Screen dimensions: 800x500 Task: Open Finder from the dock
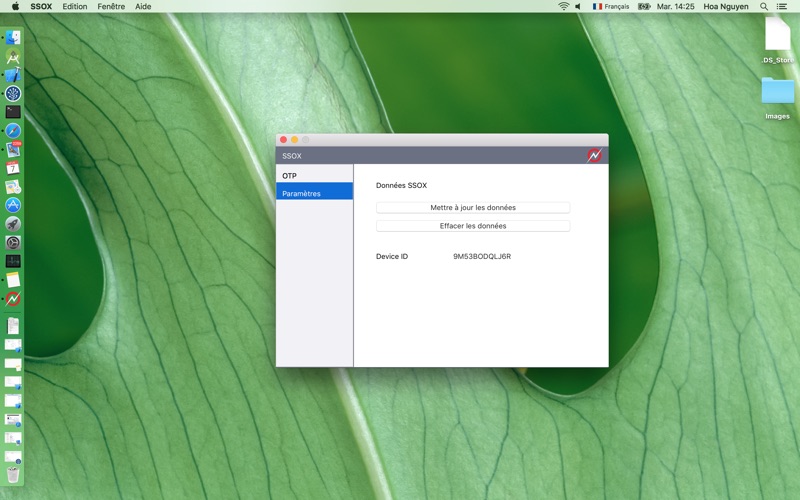[13, 37]
